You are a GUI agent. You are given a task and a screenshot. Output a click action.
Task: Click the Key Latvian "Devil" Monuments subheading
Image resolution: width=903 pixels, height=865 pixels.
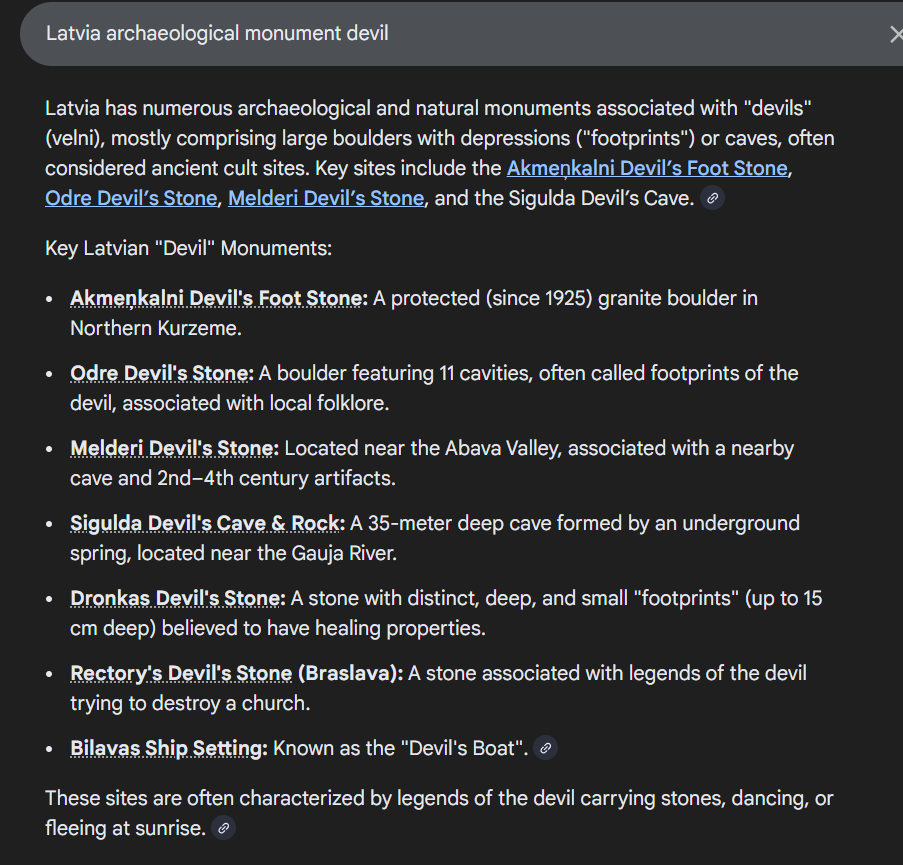click(188, 248)
